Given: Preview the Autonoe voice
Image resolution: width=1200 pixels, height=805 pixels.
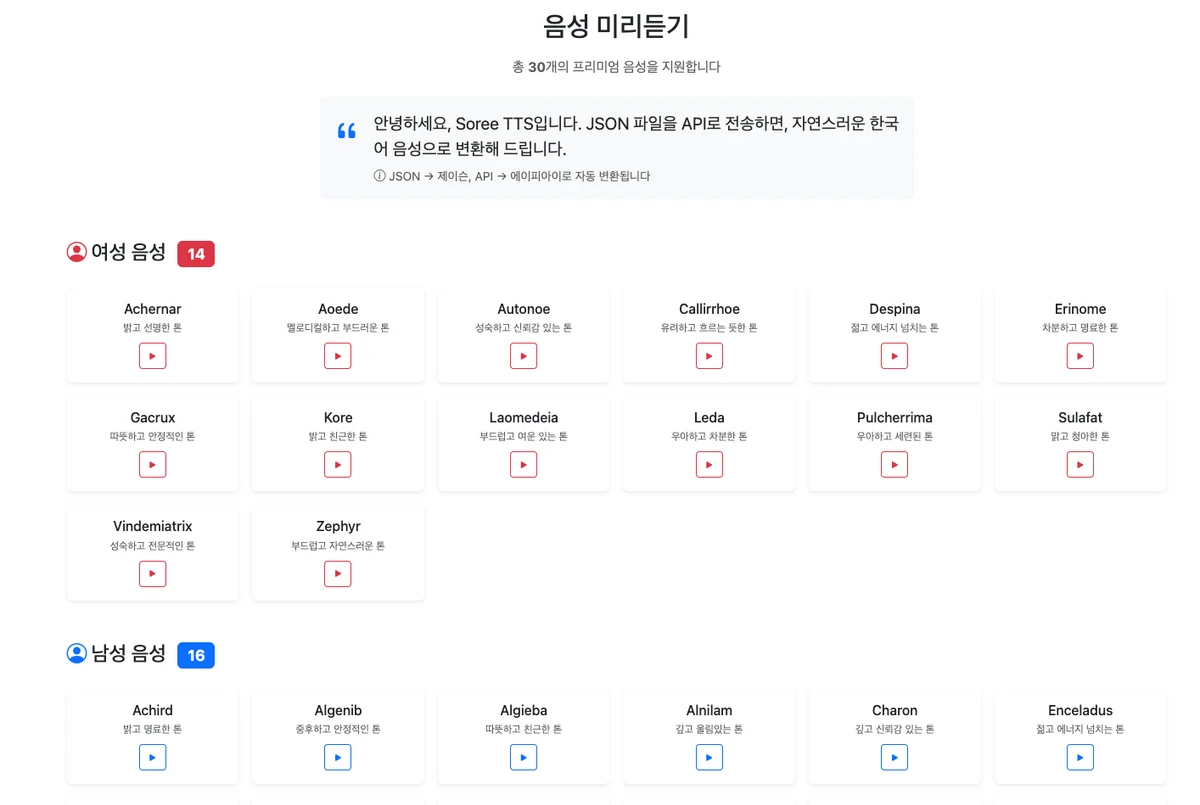Looking at the screenshot, I should 523,356.
